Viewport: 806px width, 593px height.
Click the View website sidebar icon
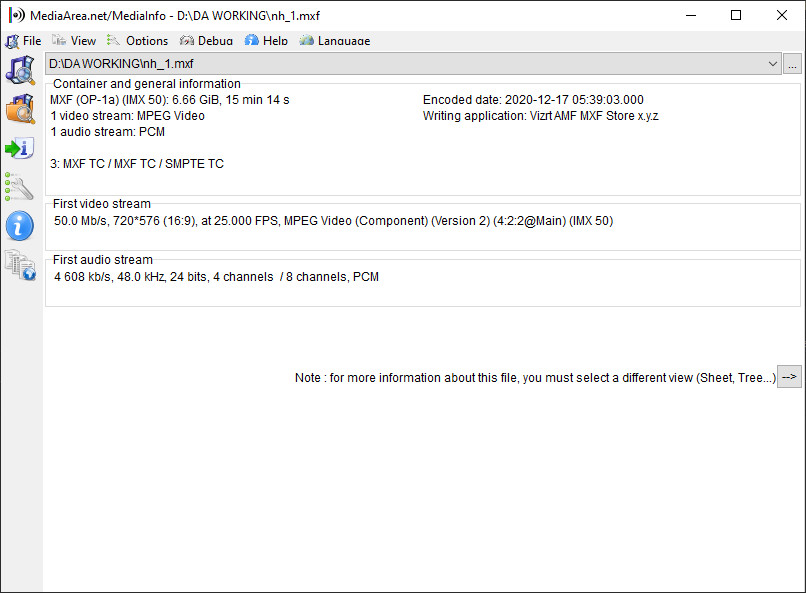point(21,265)
